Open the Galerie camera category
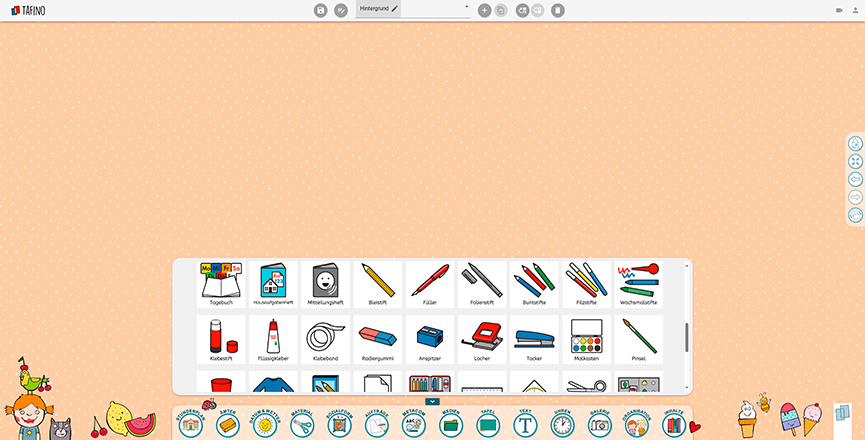This screenshot has width=865, height=440. [x=599, y=424]
